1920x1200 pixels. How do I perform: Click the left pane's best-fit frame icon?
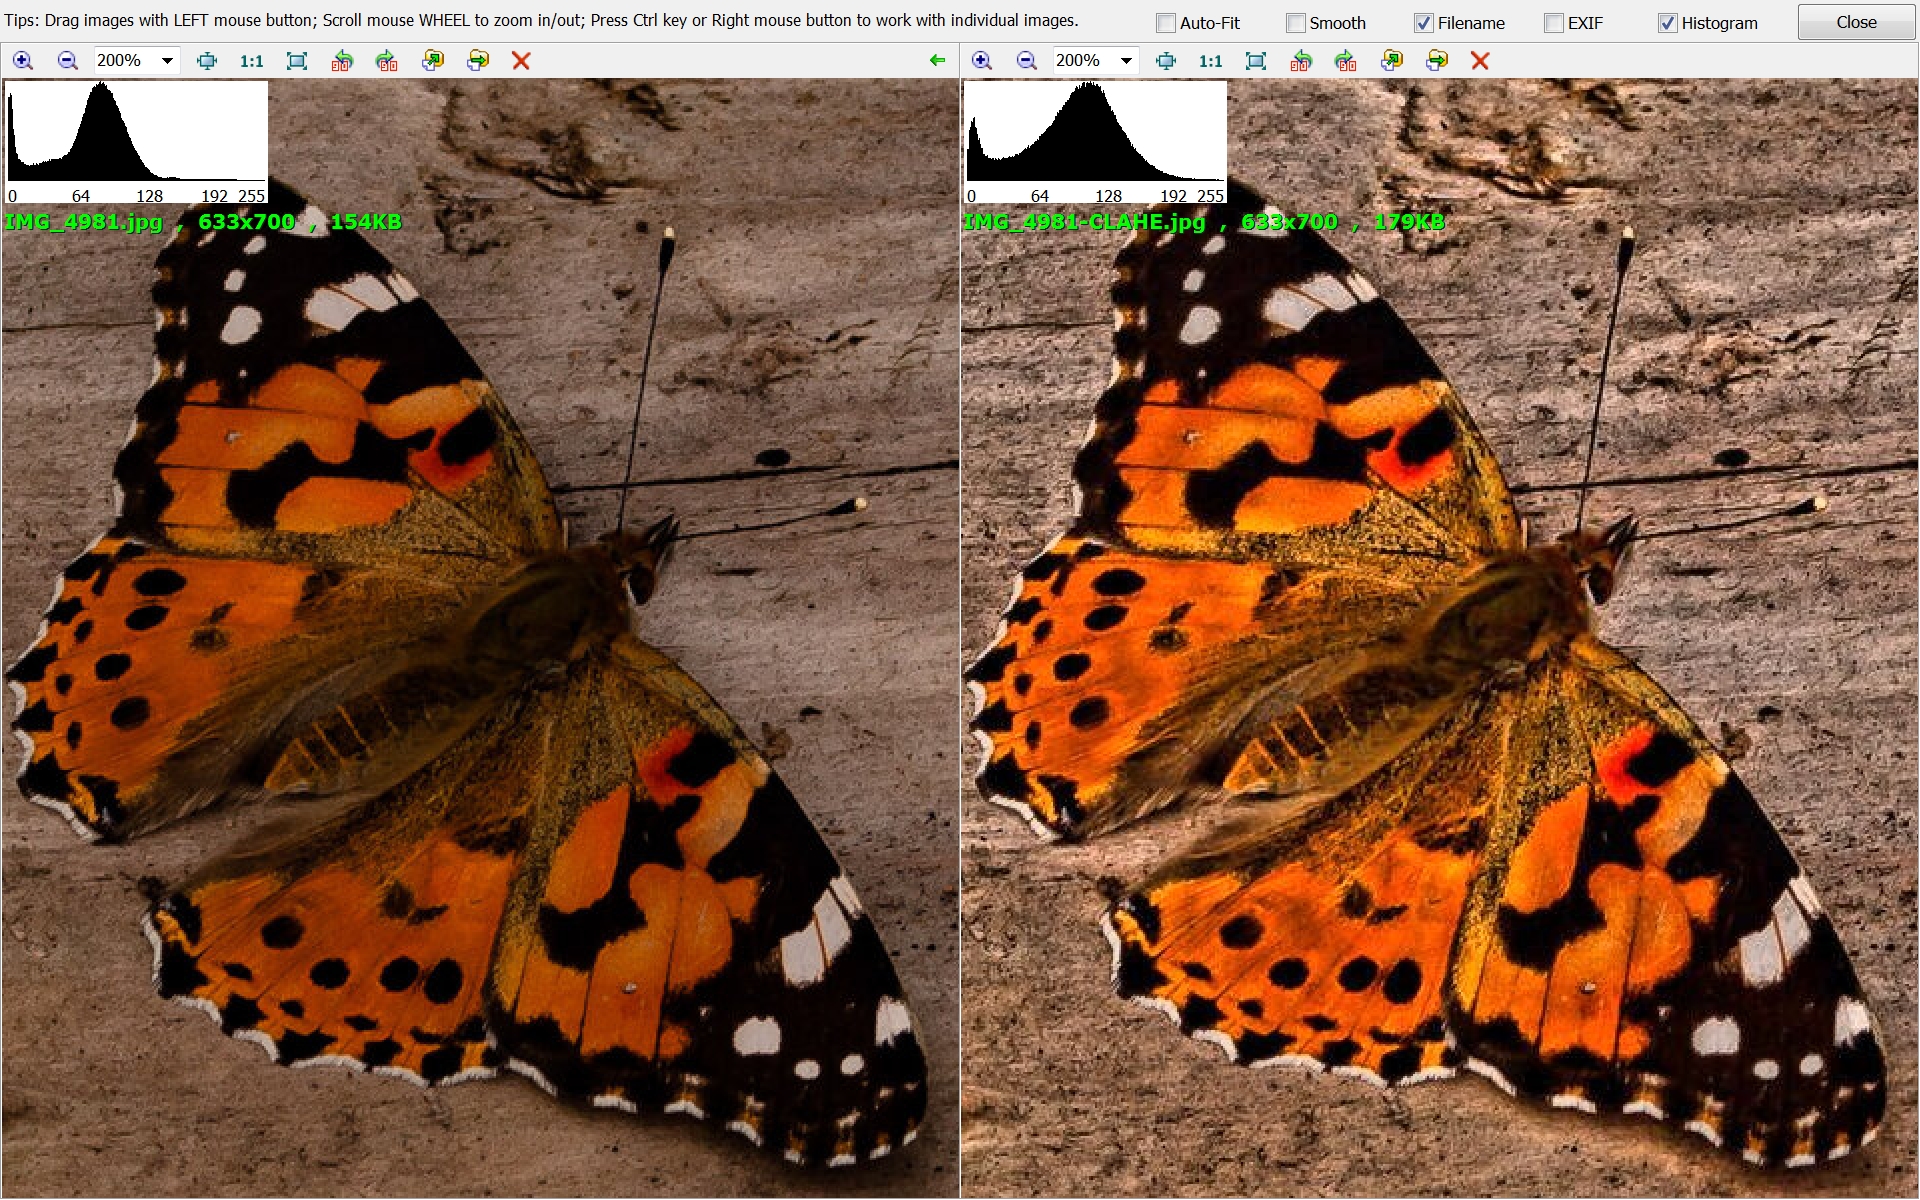297,61
